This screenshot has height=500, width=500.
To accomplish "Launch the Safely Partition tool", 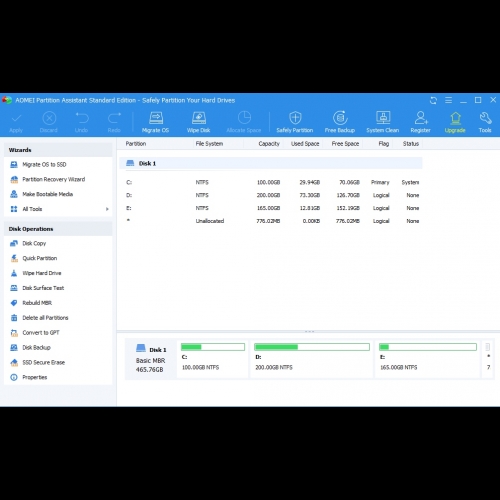I will click(295, 122).
